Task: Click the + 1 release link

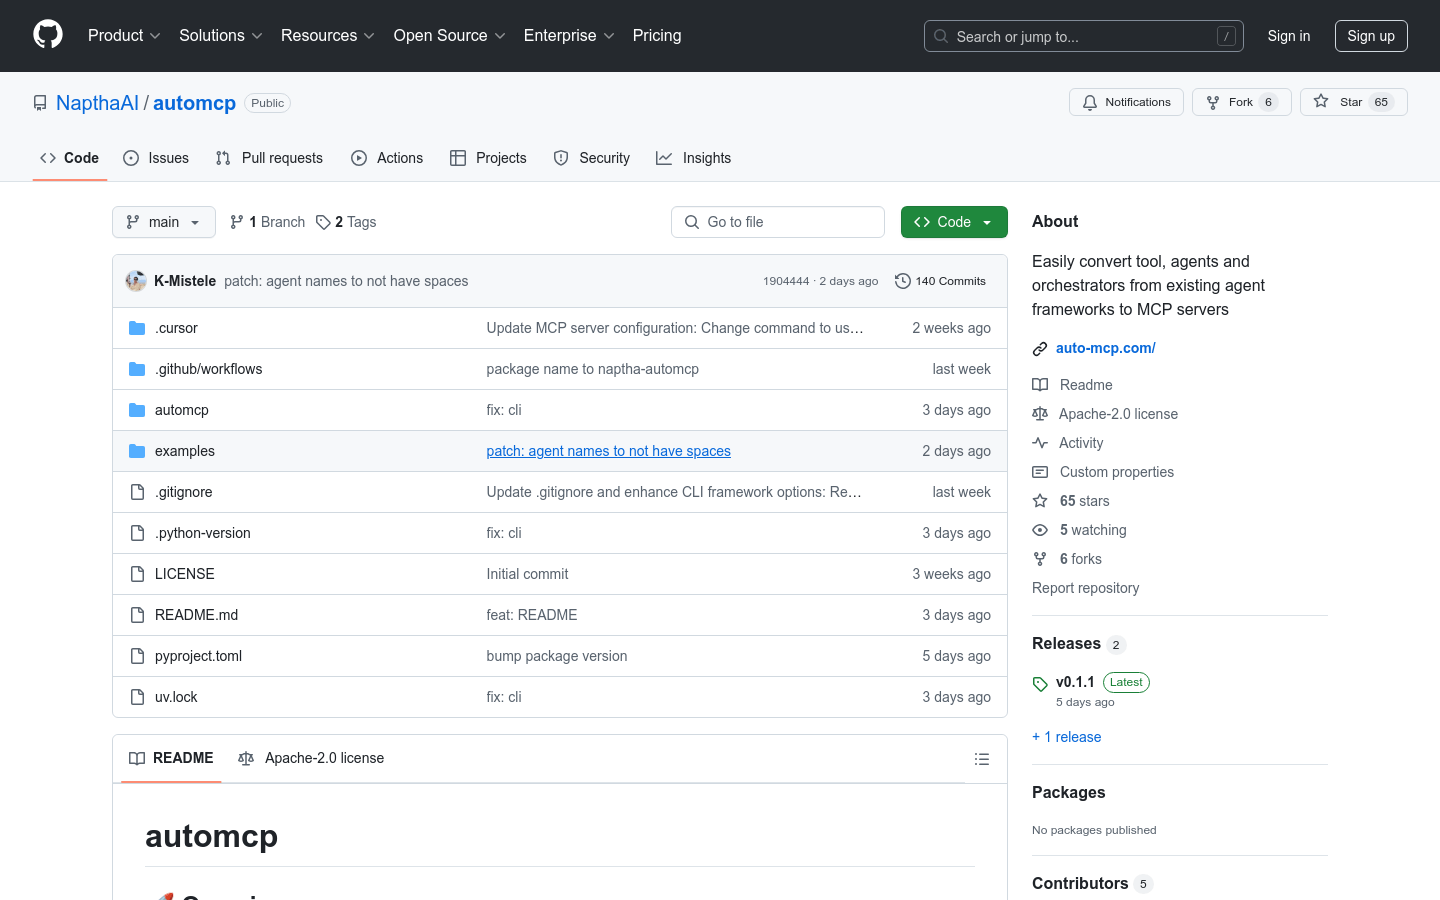Action: tap(1067, 737)
